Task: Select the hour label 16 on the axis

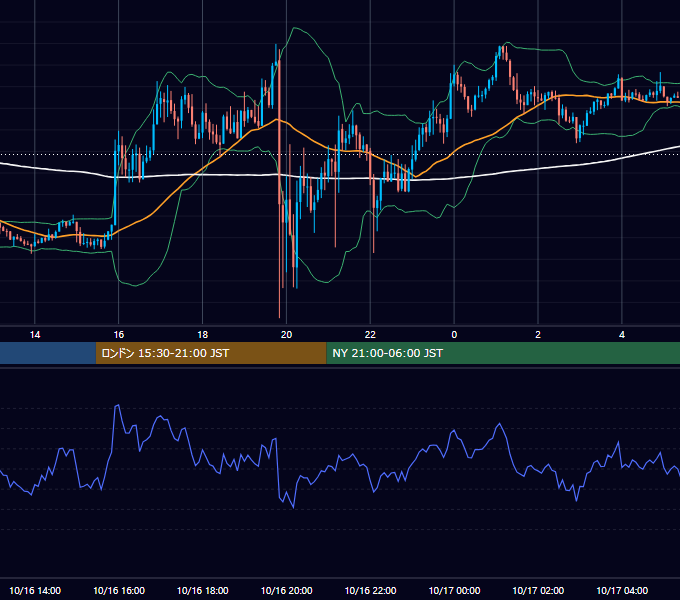Action: point(118,335)
